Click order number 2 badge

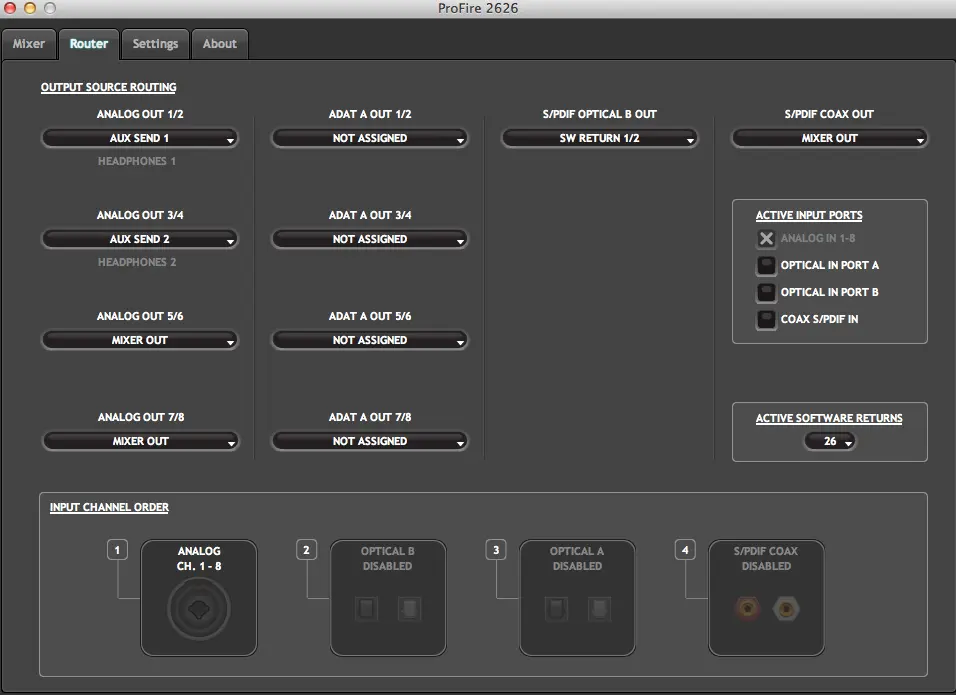306,550
